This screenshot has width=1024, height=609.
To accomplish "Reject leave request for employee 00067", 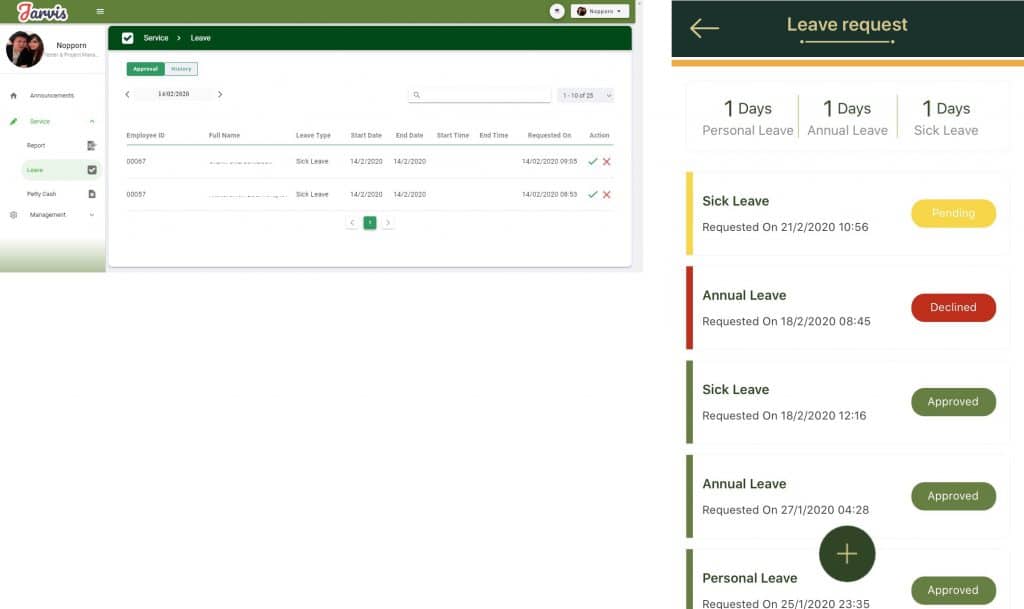I will pos(607,161).
